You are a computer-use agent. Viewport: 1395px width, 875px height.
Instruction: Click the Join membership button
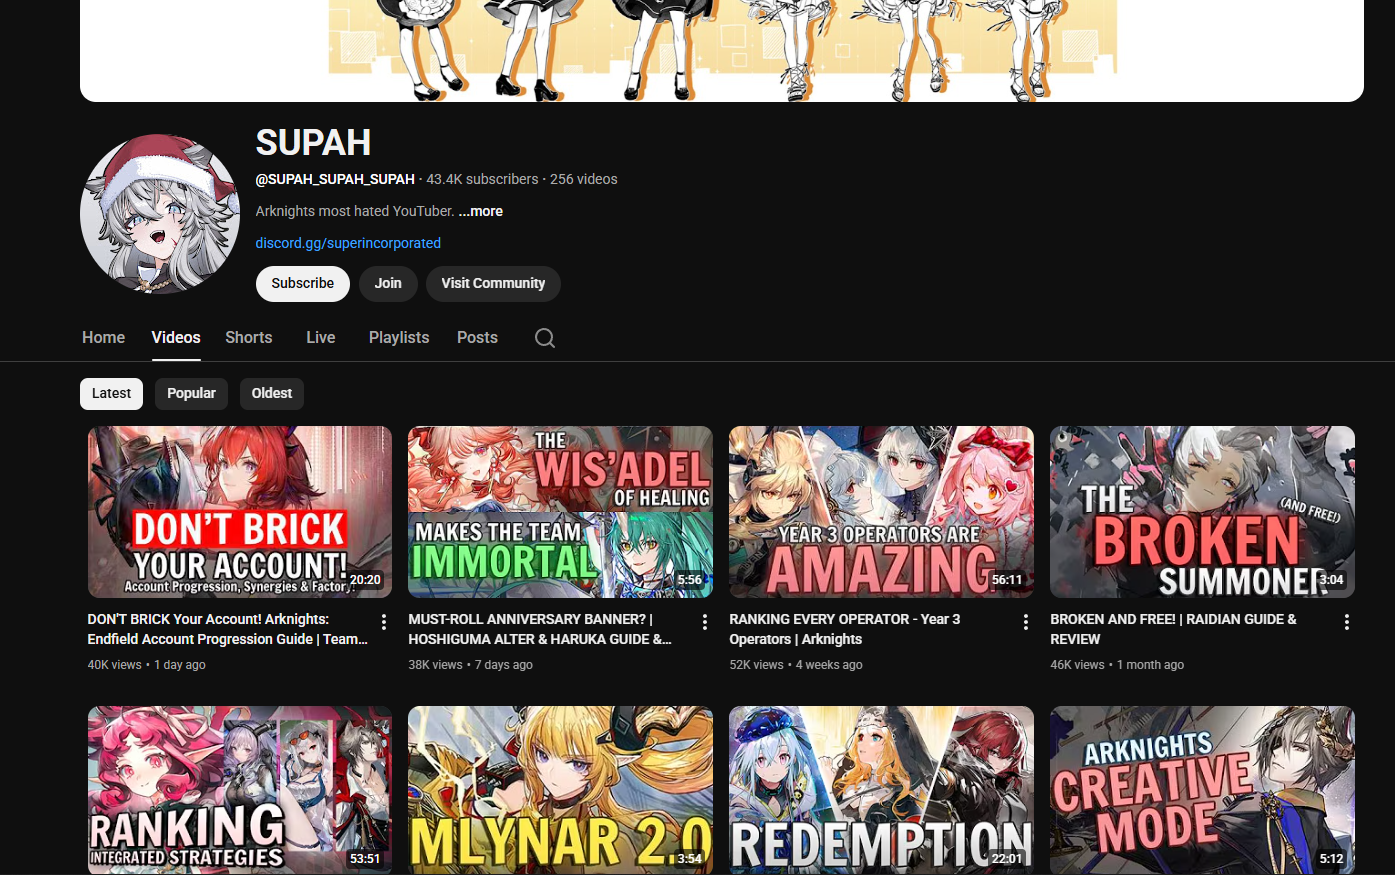[x=388, y=284]
